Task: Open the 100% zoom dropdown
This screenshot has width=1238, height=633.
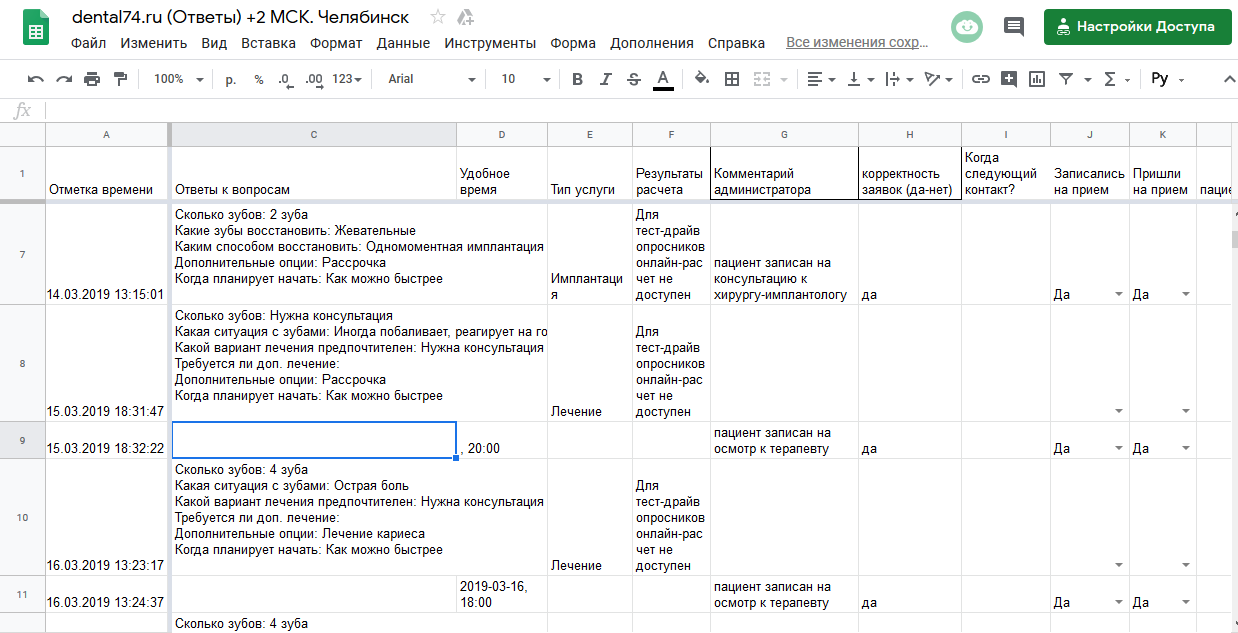Action: (178, 79)
